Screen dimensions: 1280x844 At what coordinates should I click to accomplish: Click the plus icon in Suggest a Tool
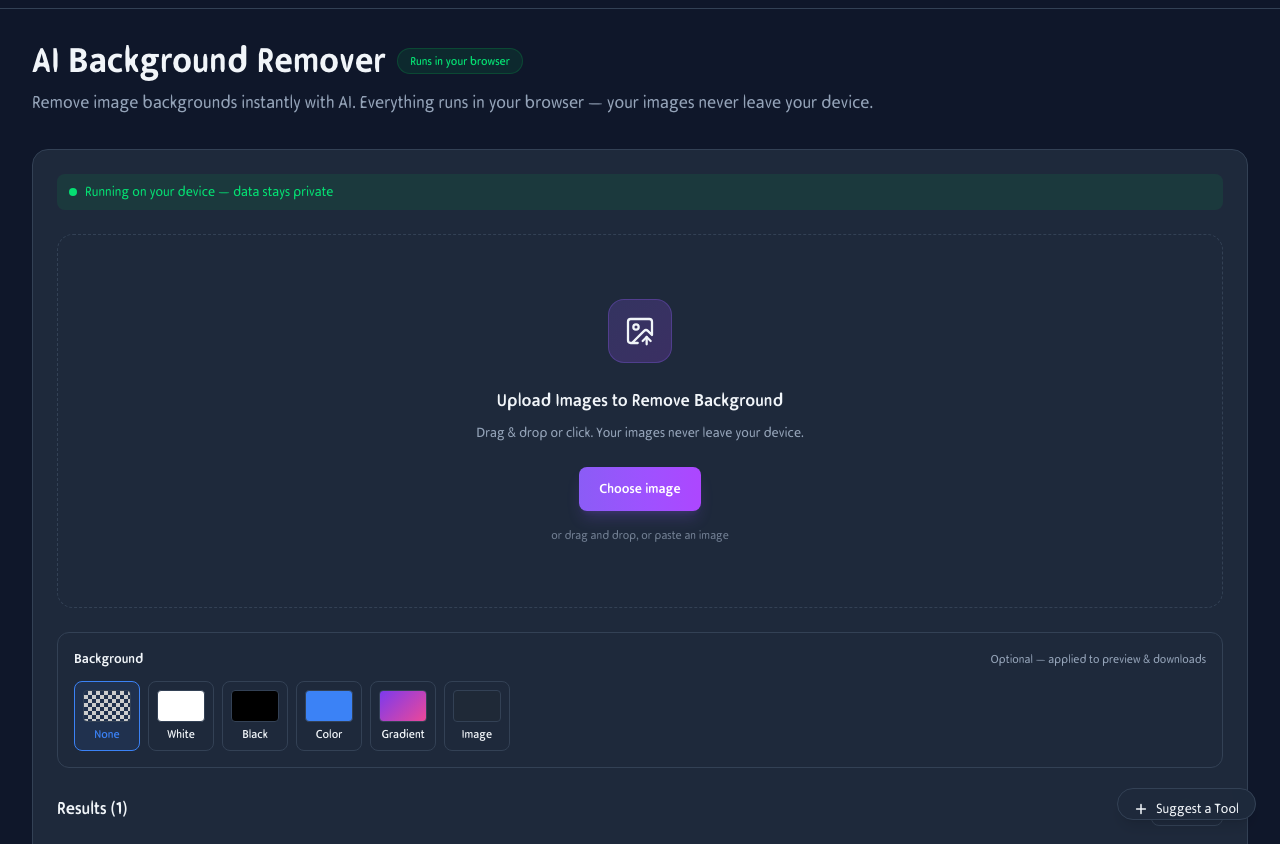coord(1141,809)
